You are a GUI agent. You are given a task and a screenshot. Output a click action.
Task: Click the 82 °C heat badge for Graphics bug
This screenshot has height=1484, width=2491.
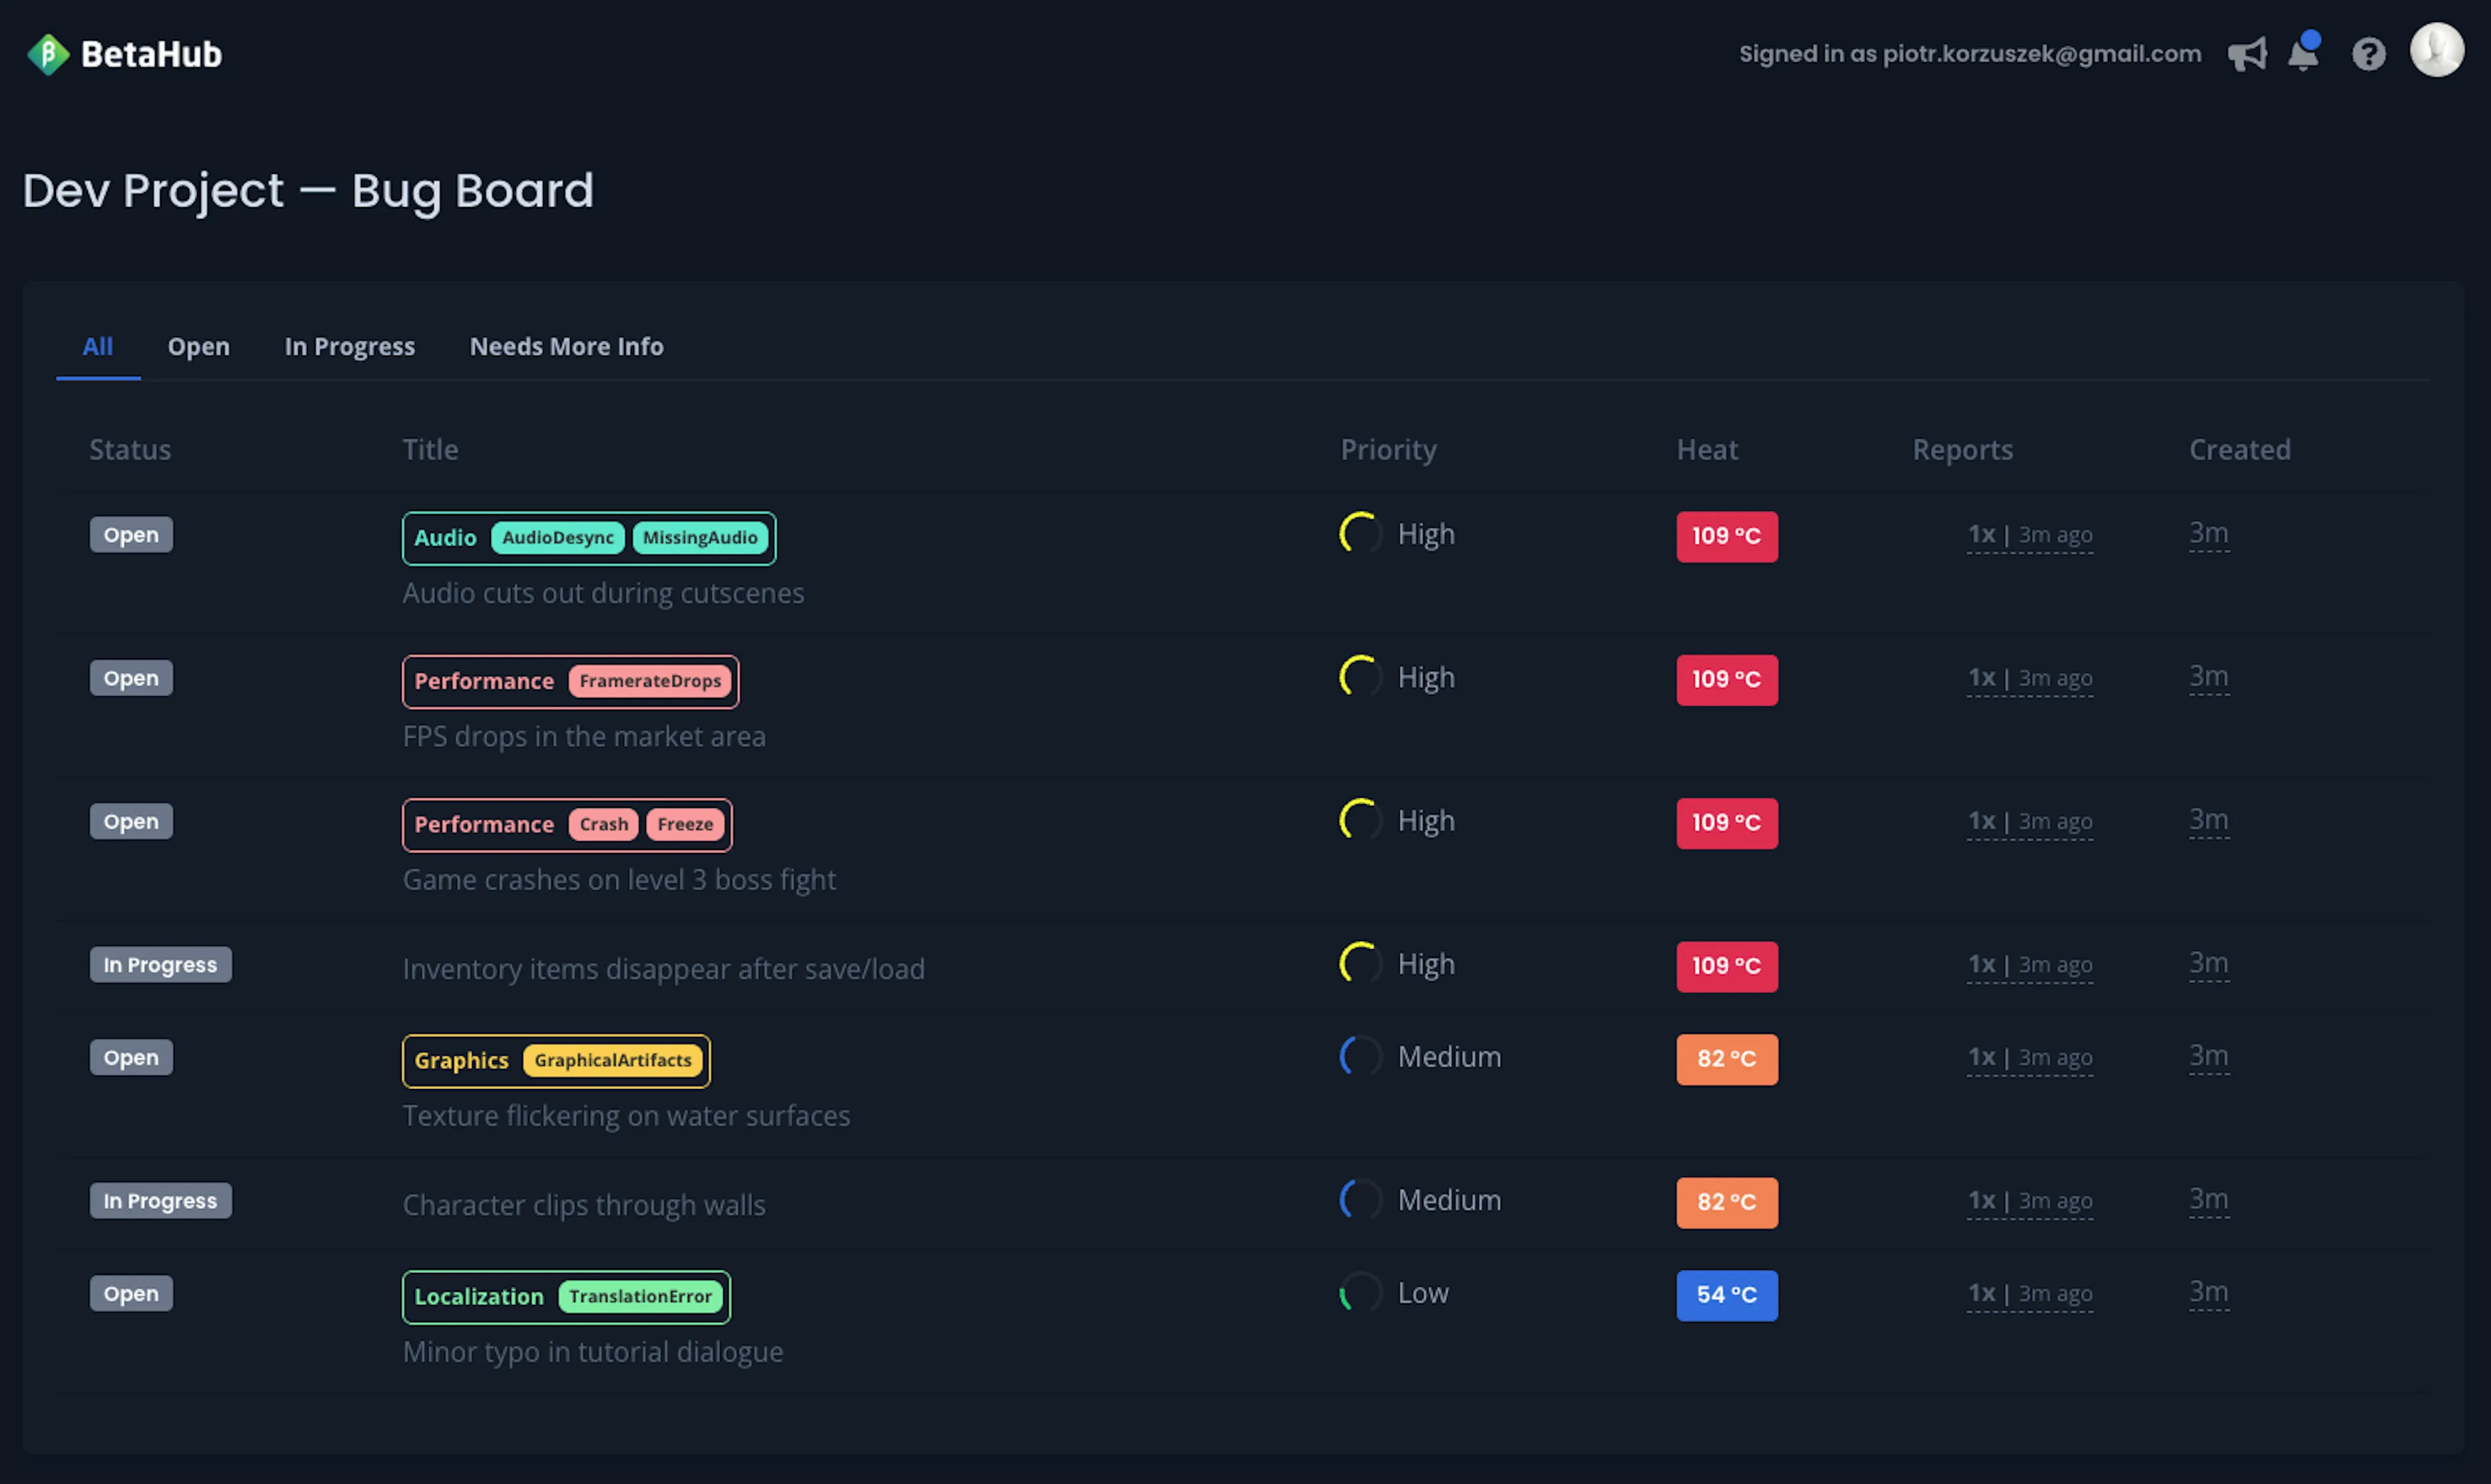(x=1726, y=1059)
